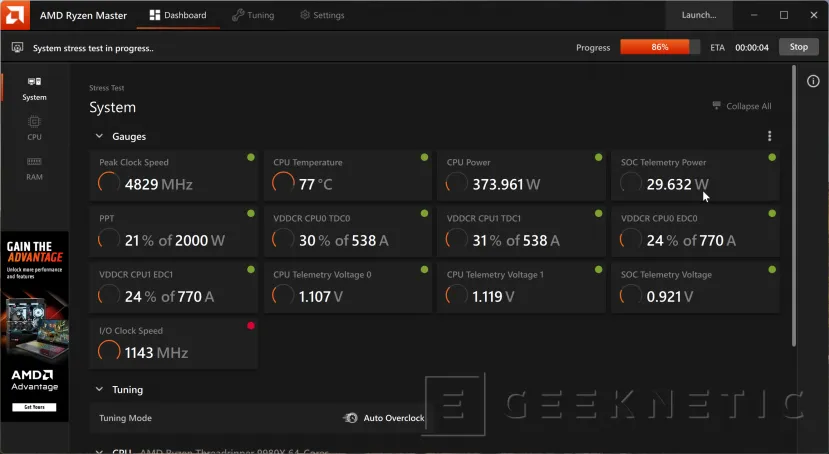This screenshot has width=829, height=454.
Task: Click the AMD Advantage advertisement banner
Action: click(x=35, y=326)
